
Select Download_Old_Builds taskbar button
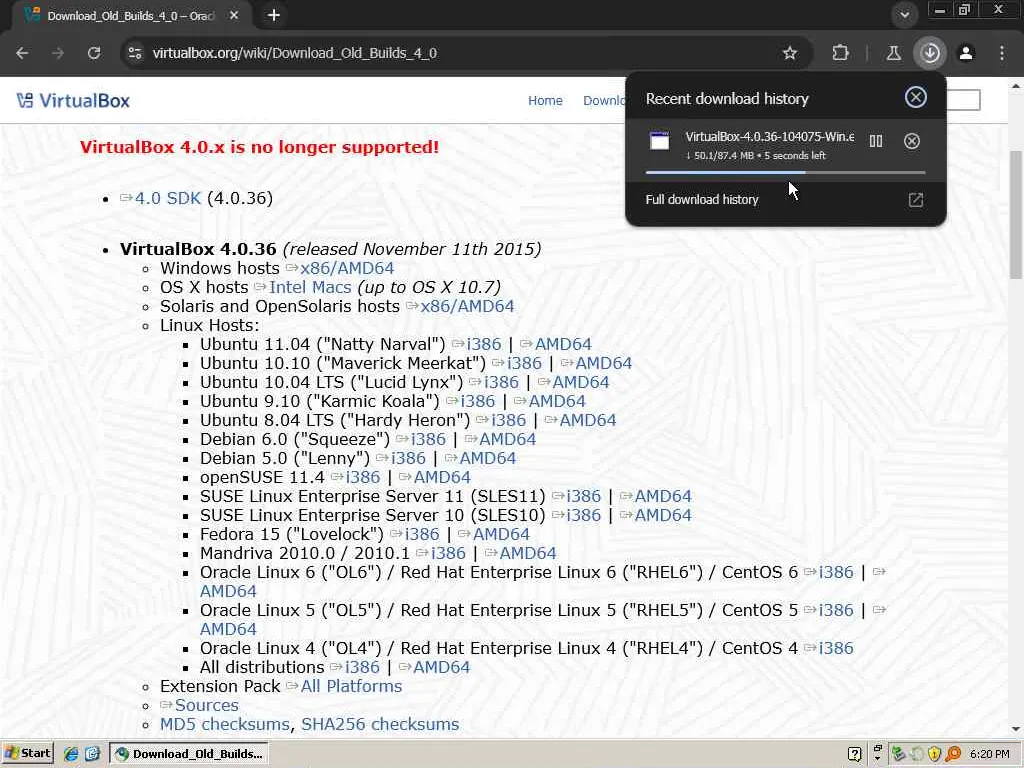click(189, 754)
